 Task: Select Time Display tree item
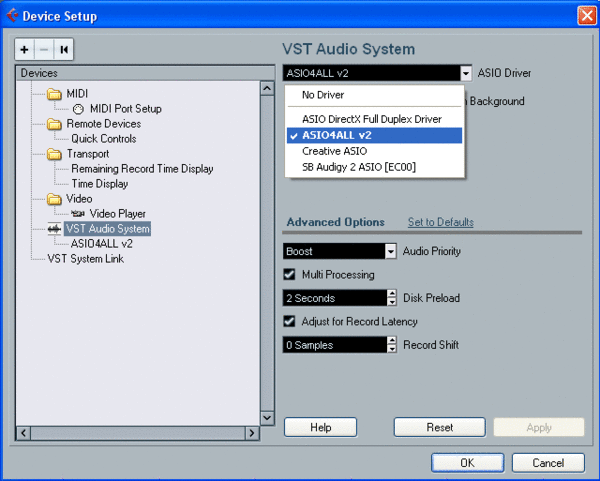click(x=99, y=184)
